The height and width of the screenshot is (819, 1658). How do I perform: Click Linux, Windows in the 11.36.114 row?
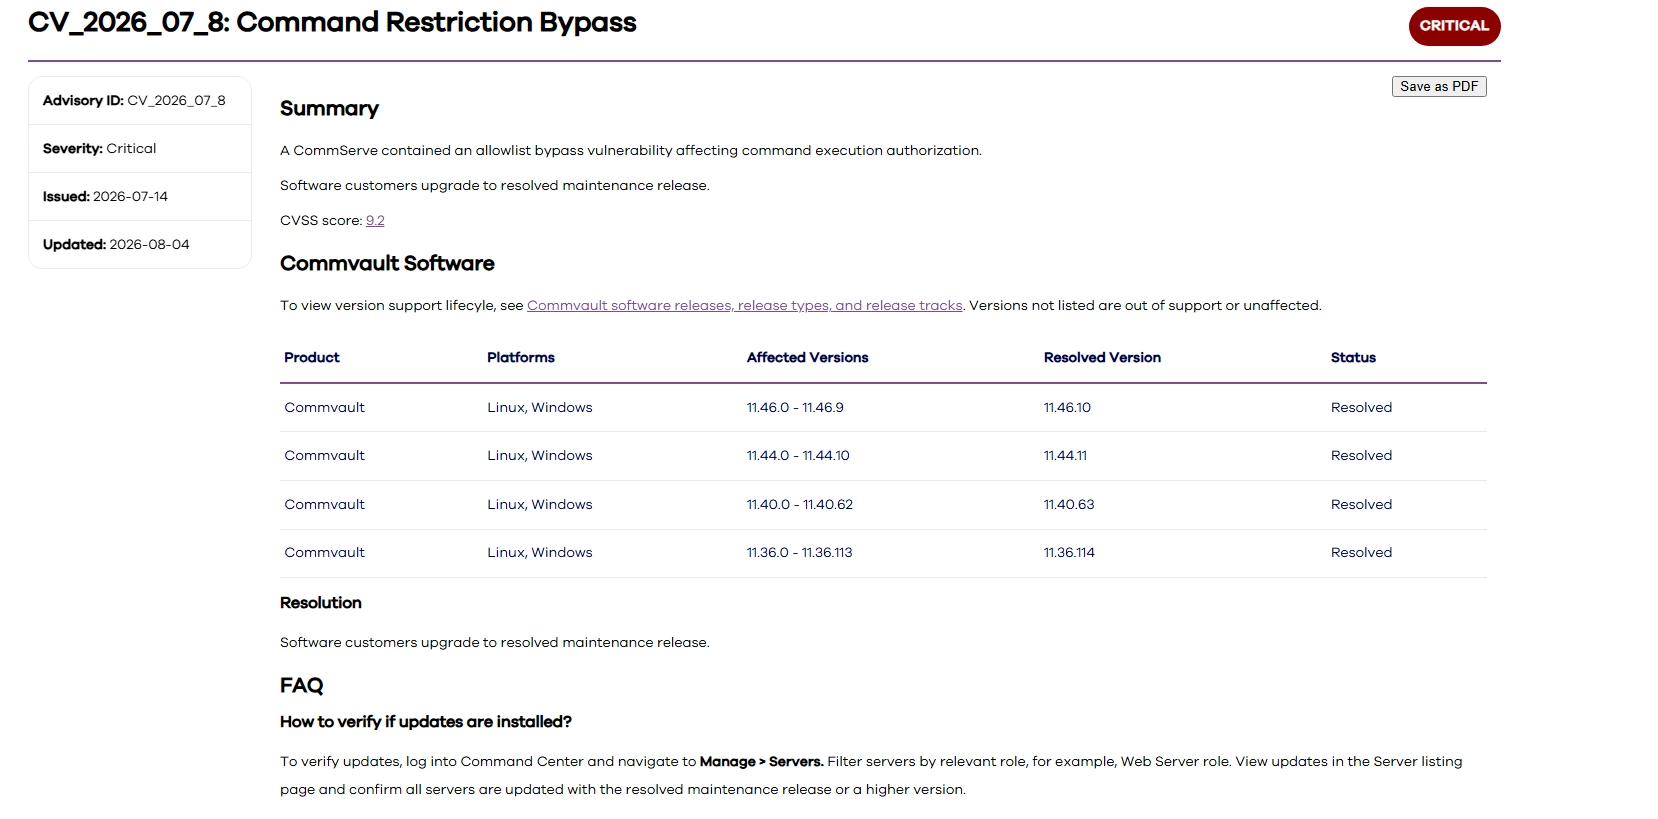(540, 553)
